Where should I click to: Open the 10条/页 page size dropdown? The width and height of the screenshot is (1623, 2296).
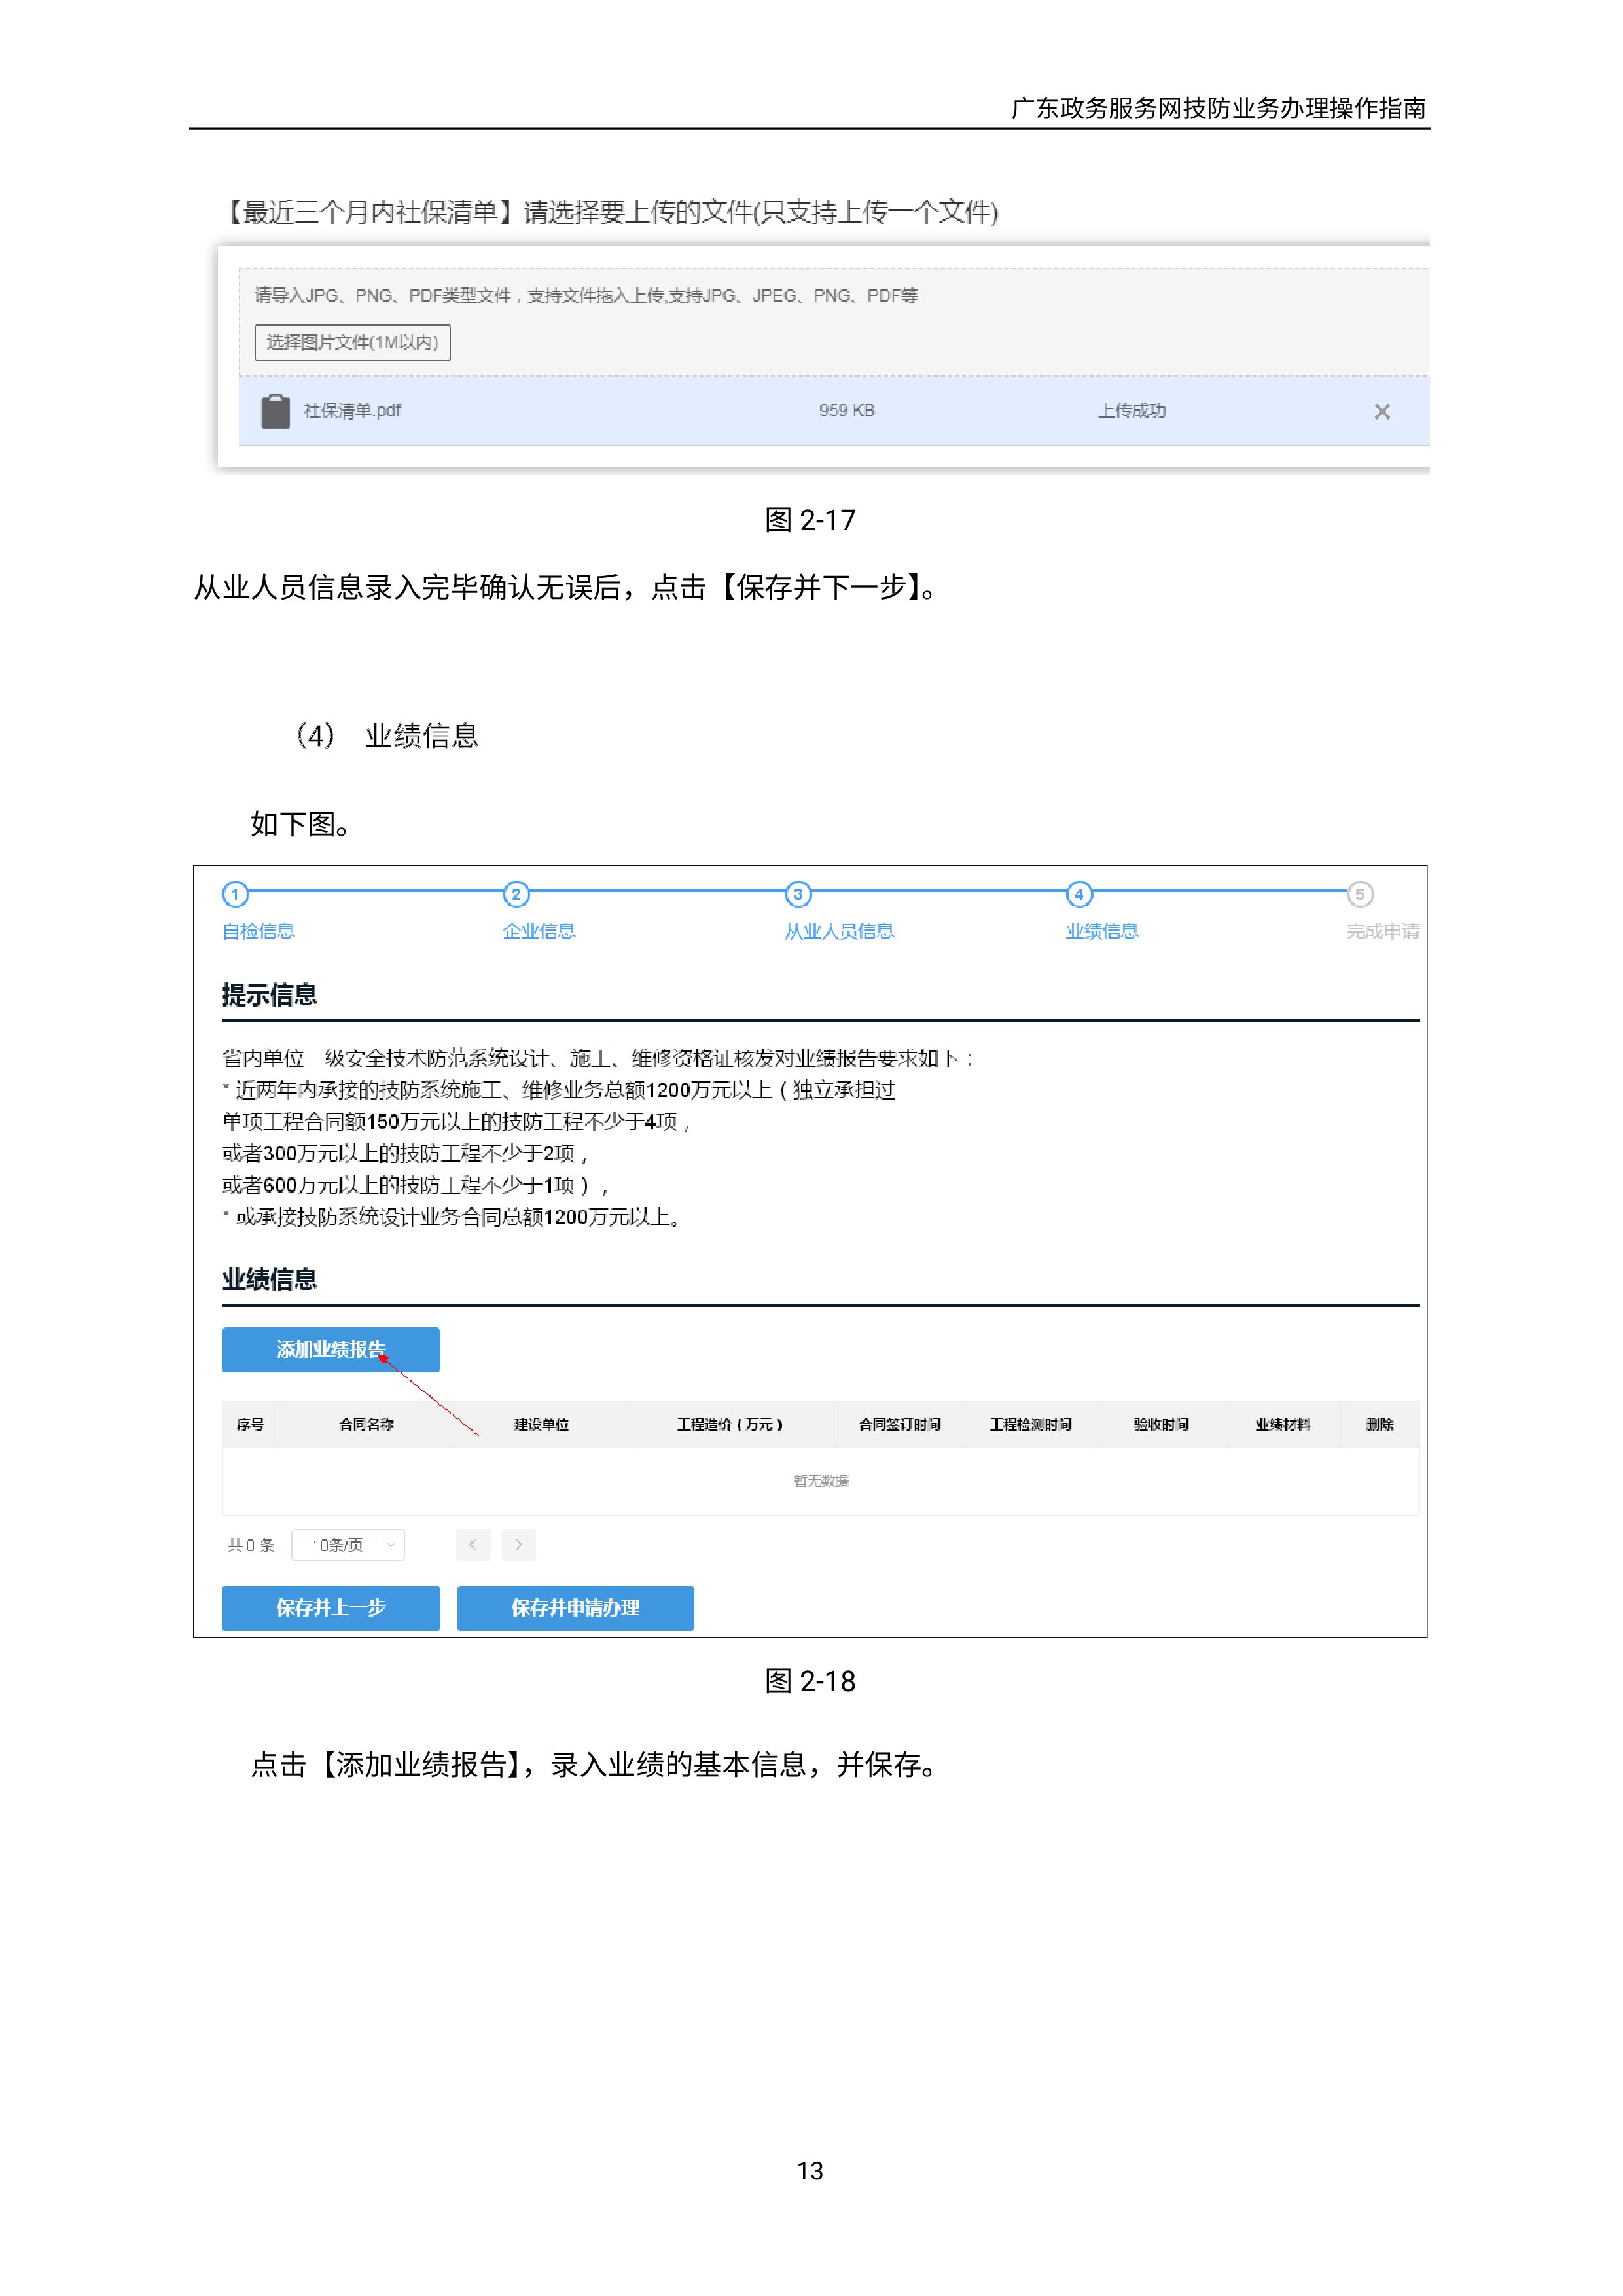(348, 1544)
